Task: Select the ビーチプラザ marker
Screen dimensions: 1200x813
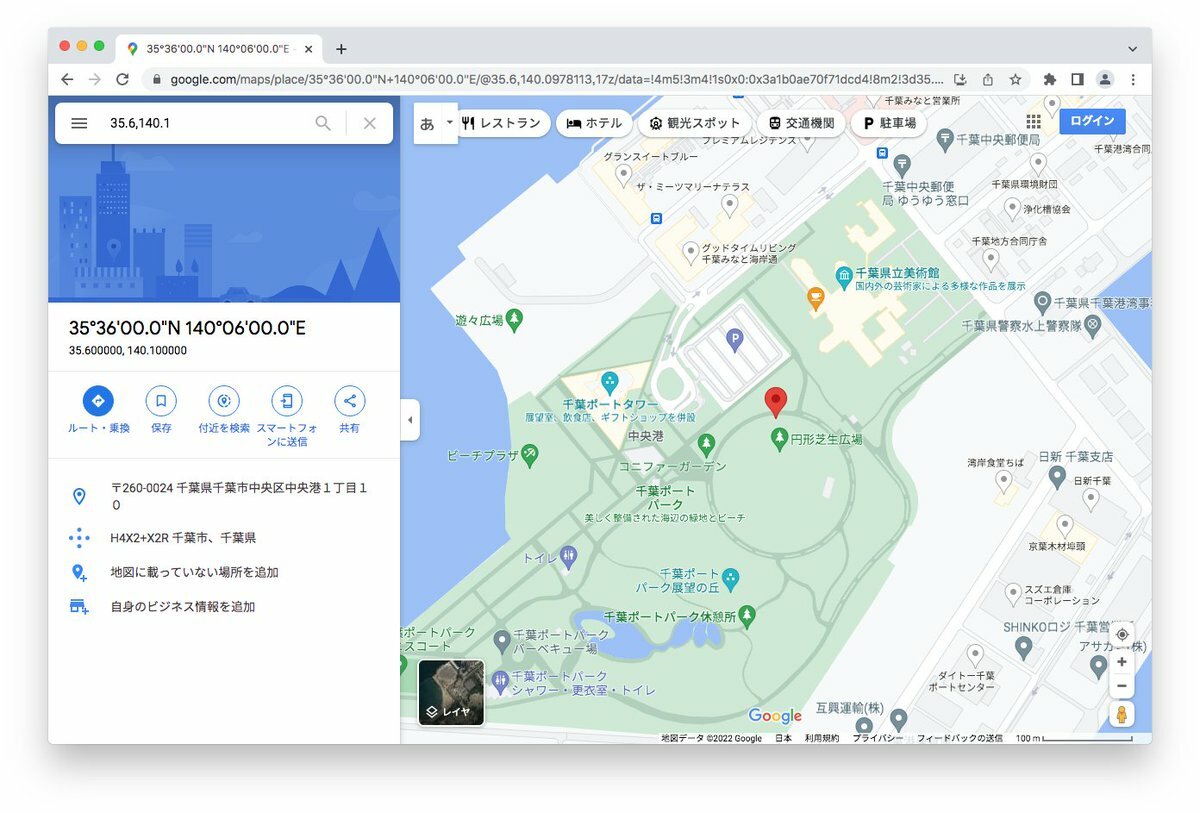Action: click(x=531, y=455)
